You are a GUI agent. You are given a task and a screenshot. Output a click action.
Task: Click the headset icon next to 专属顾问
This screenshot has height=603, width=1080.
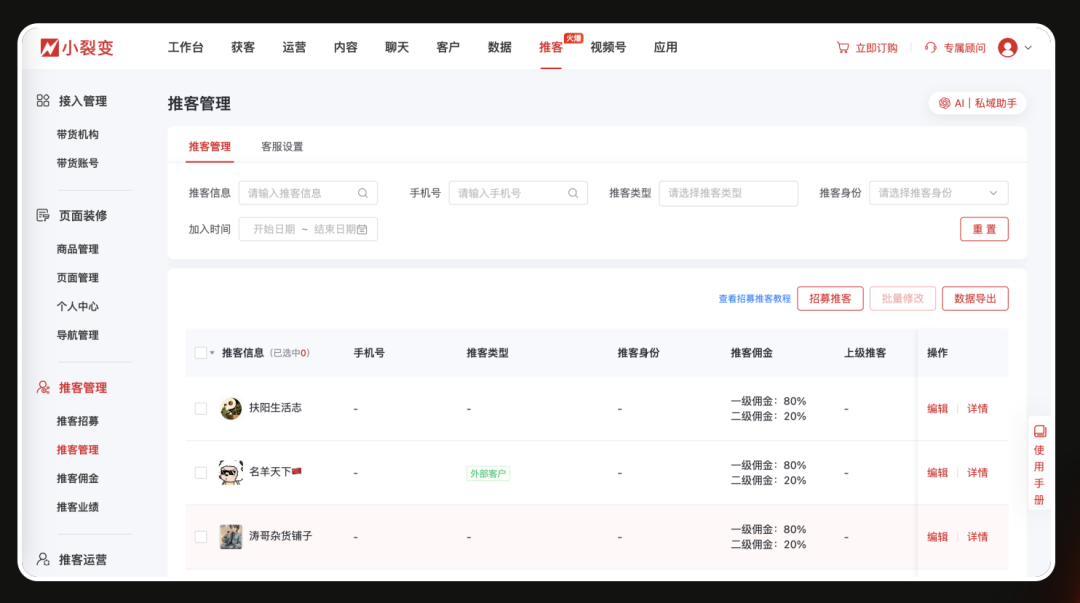coord(929,46)
